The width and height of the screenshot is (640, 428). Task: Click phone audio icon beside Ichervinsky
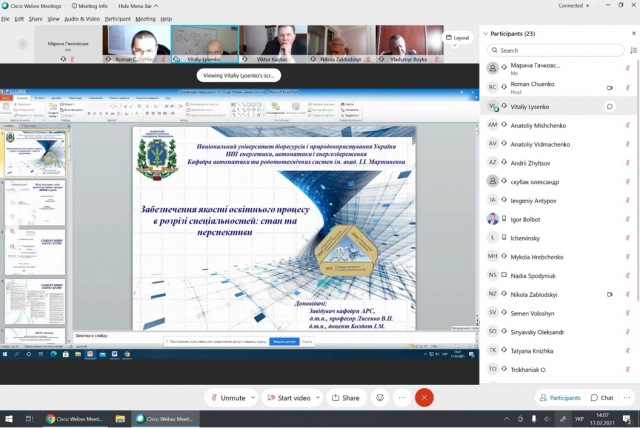(504, 238)
